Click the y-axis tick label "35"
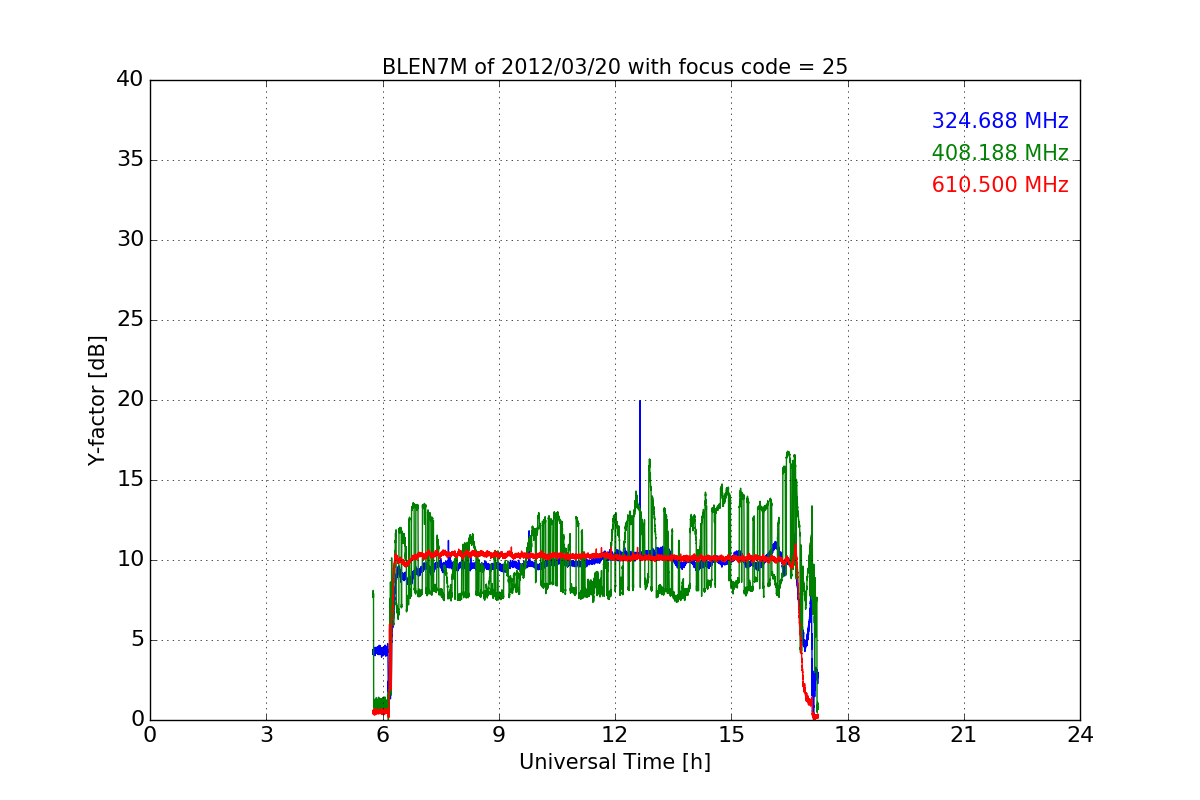The width and height of the screenshot is (1200, 800). (130, 160)
